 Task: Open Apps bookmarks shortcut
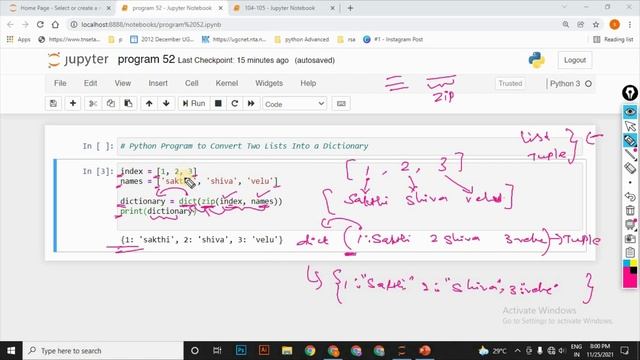(19, 40)
